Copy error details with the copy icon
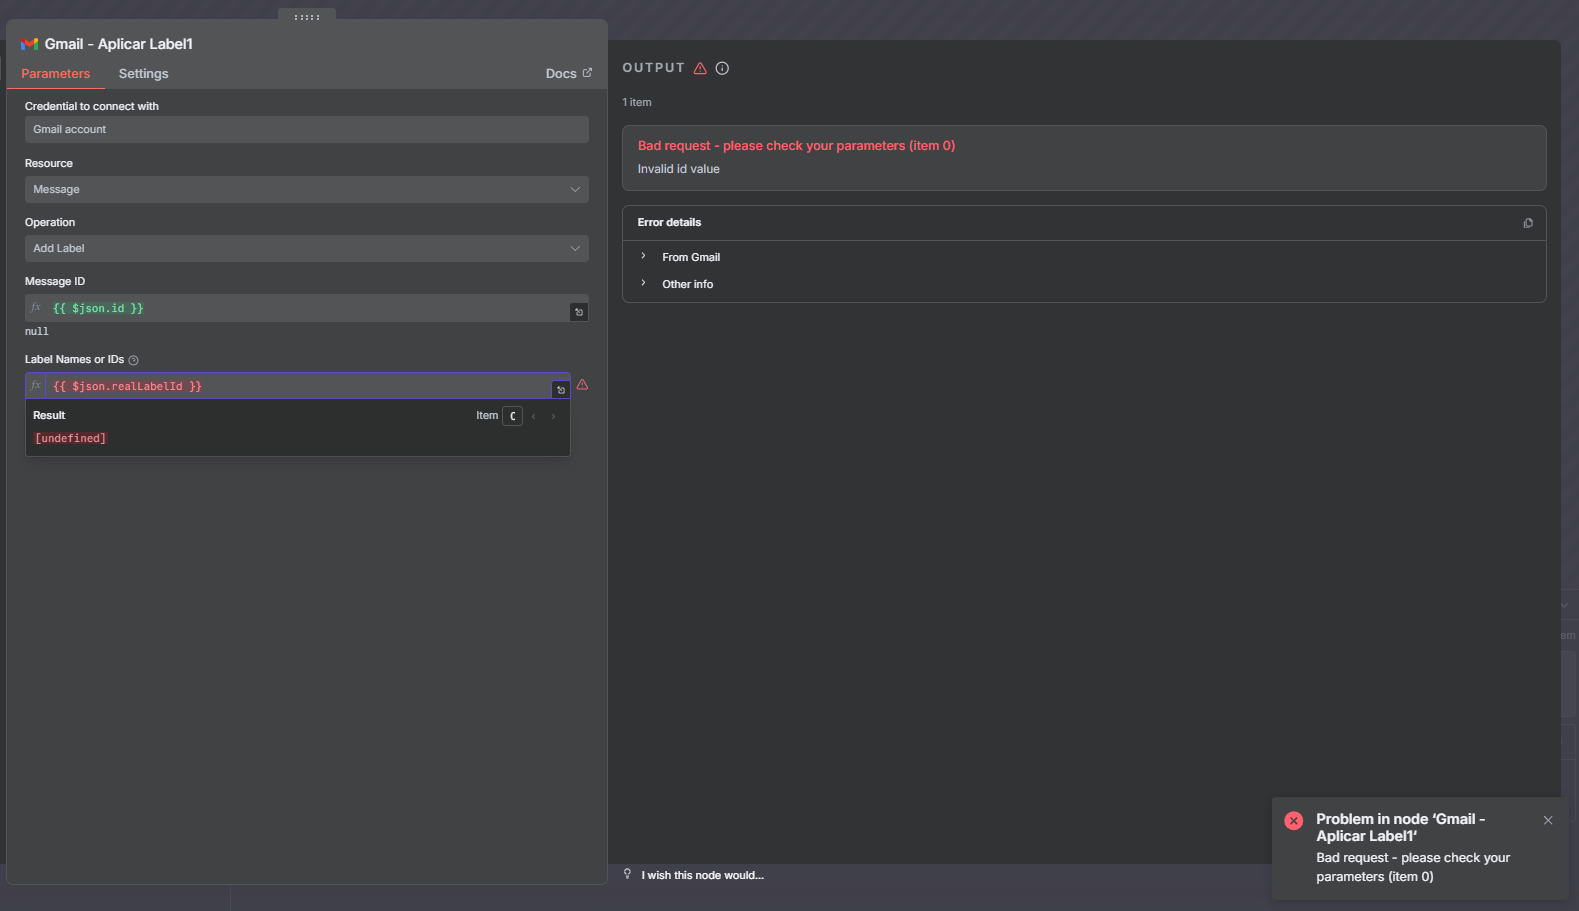The height and width of the screenshot is (911, 1579). pos(1527,223)
